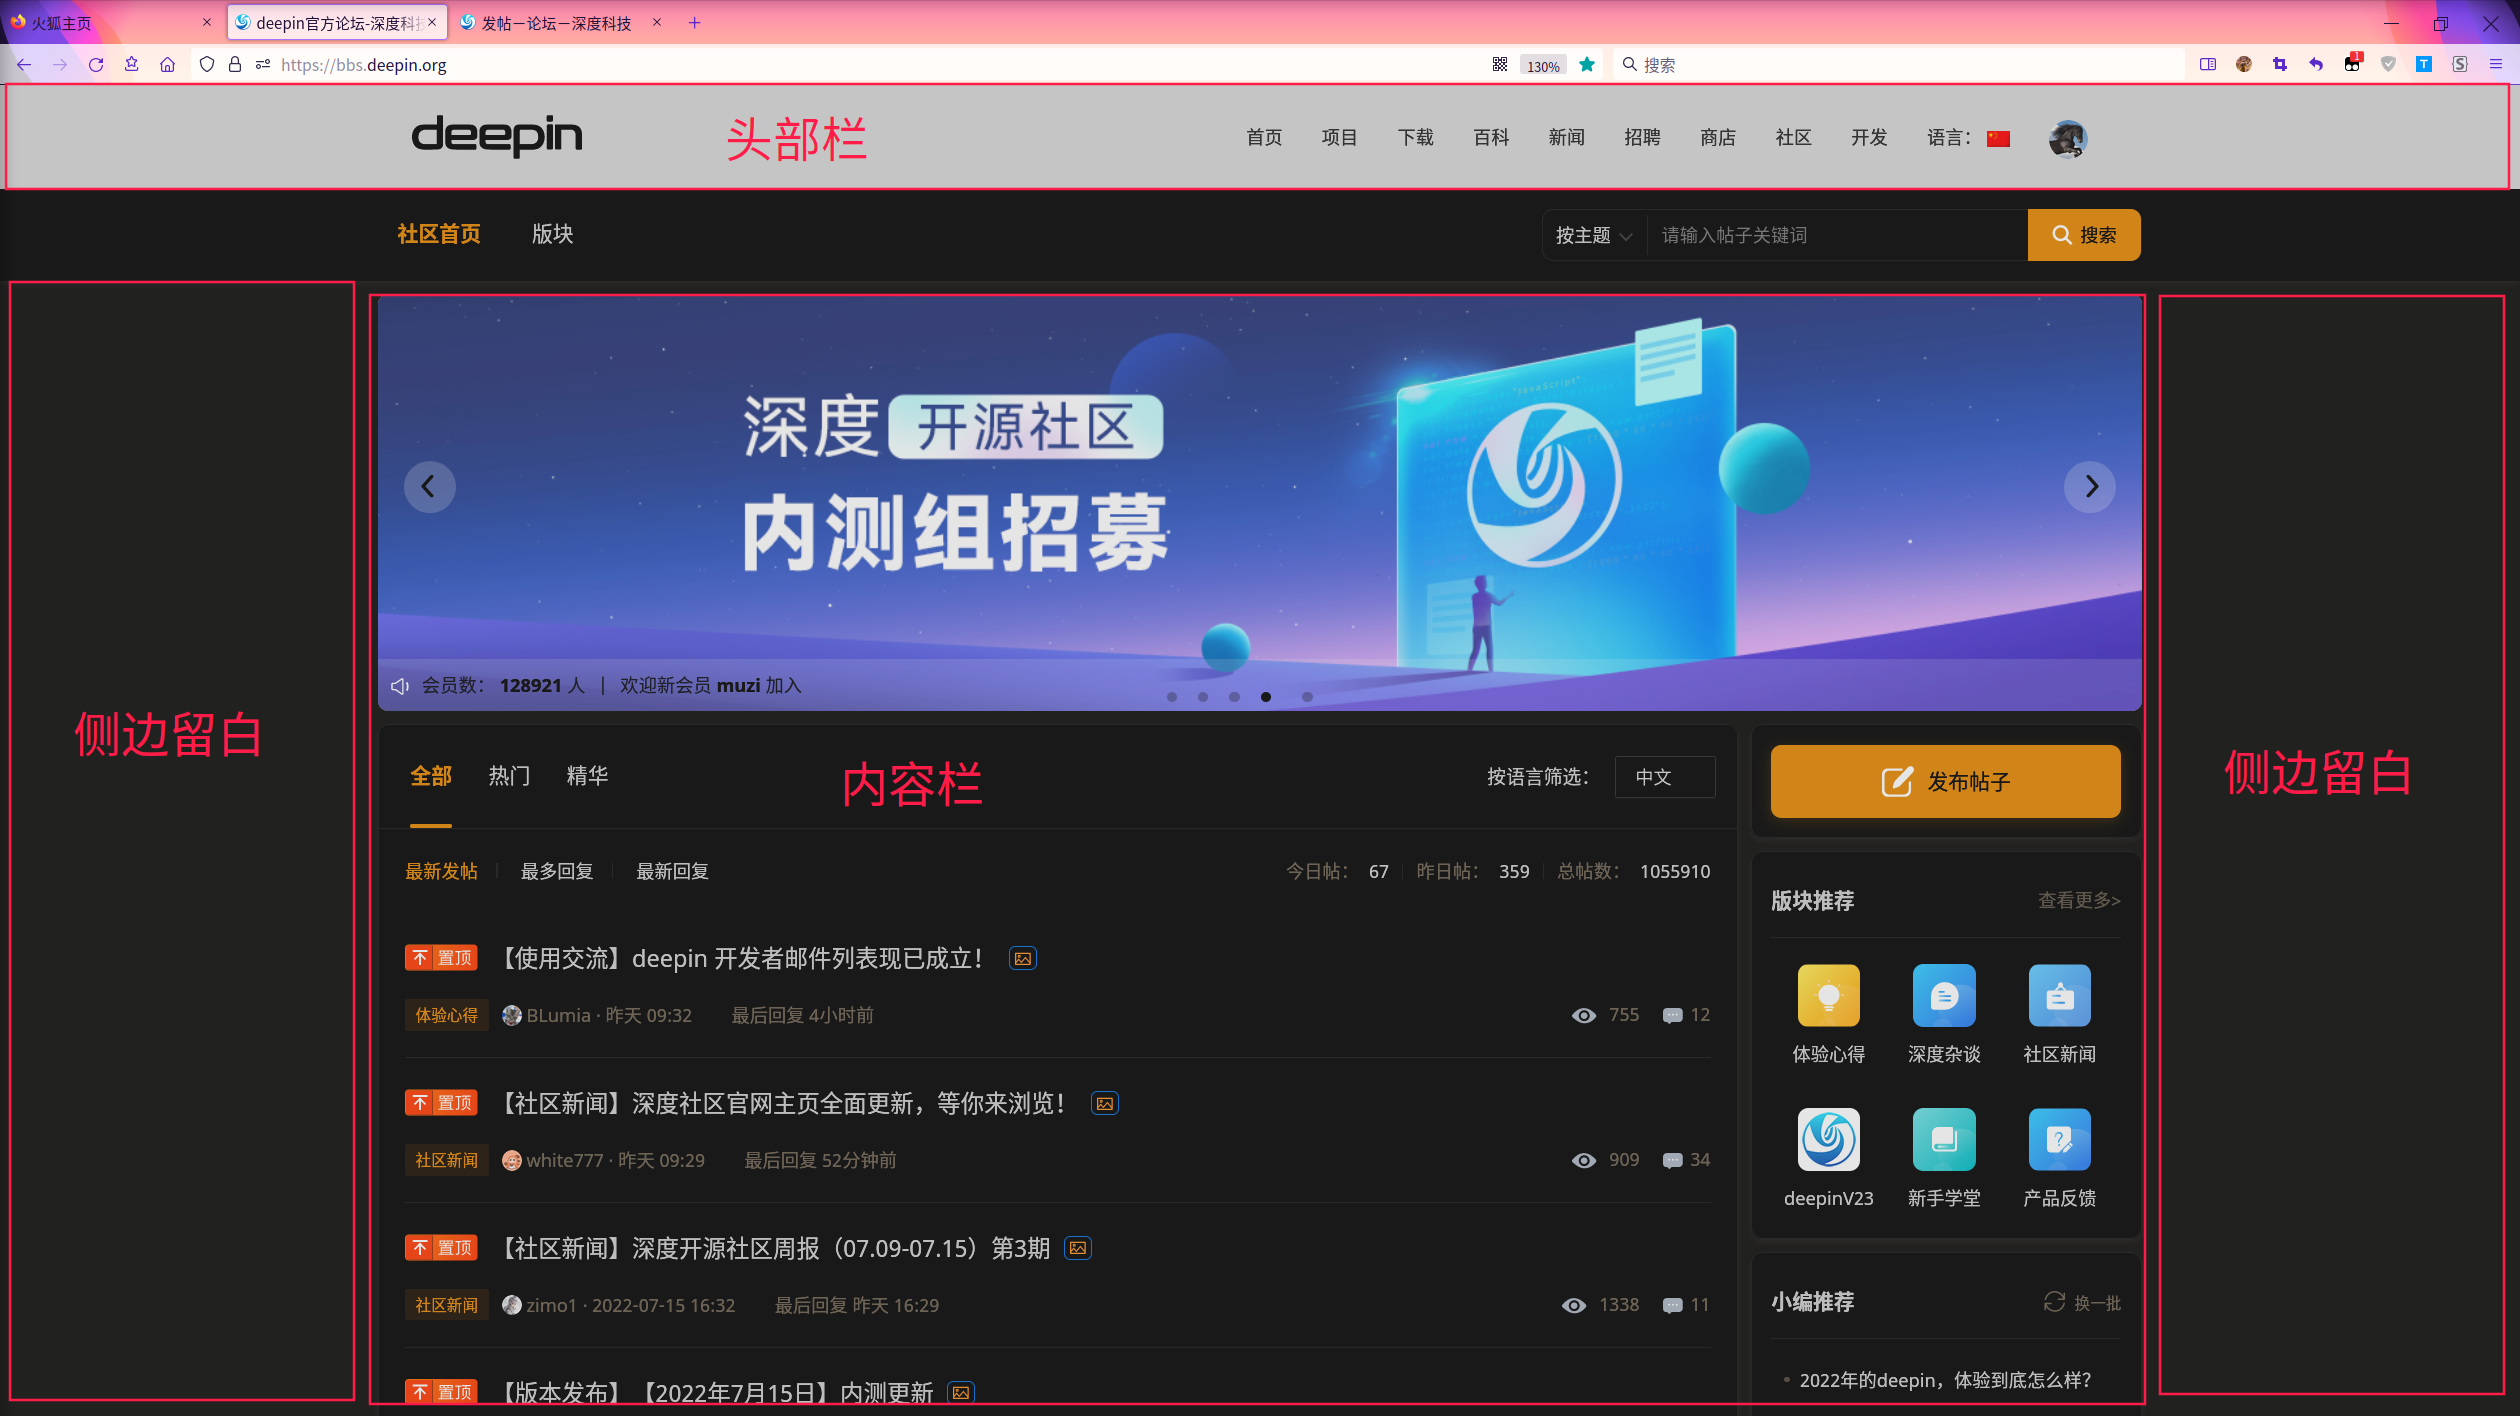Open the 体验心得 section icon
Screen dimensions: 2520x1416
tap(1828, 996)
